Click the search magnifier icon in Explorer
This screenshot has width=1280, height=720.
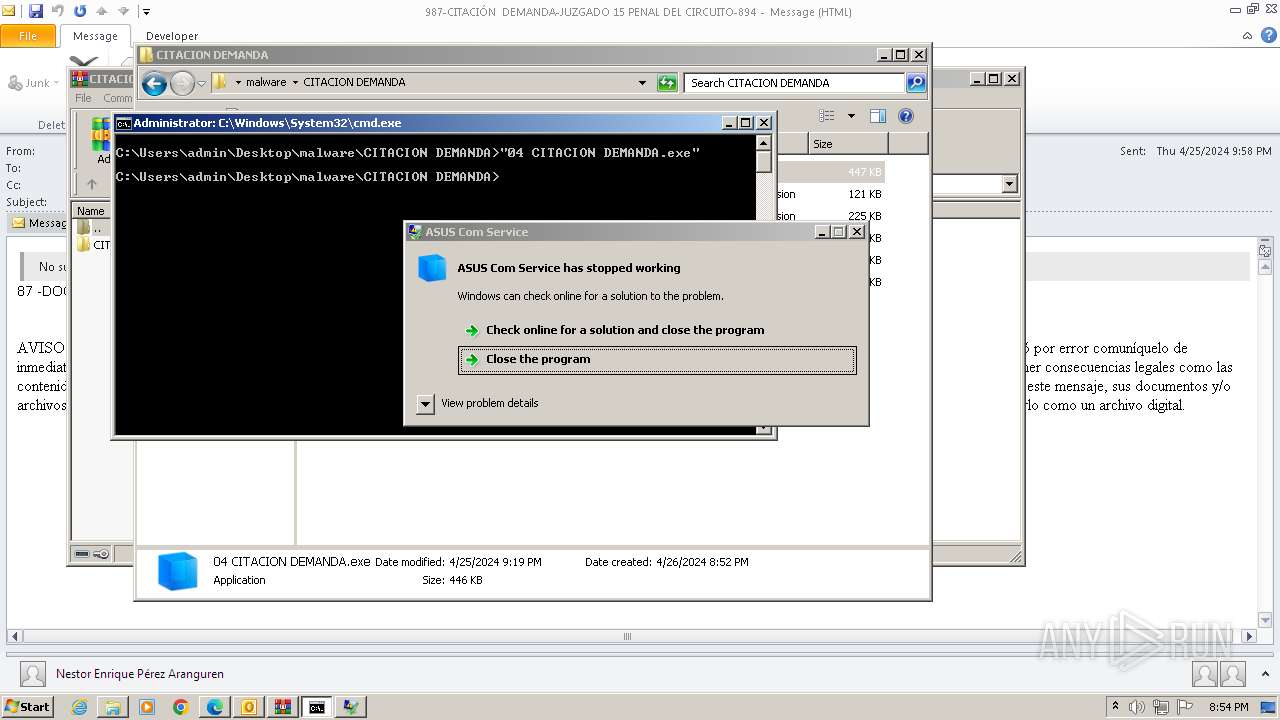[916, 83]
